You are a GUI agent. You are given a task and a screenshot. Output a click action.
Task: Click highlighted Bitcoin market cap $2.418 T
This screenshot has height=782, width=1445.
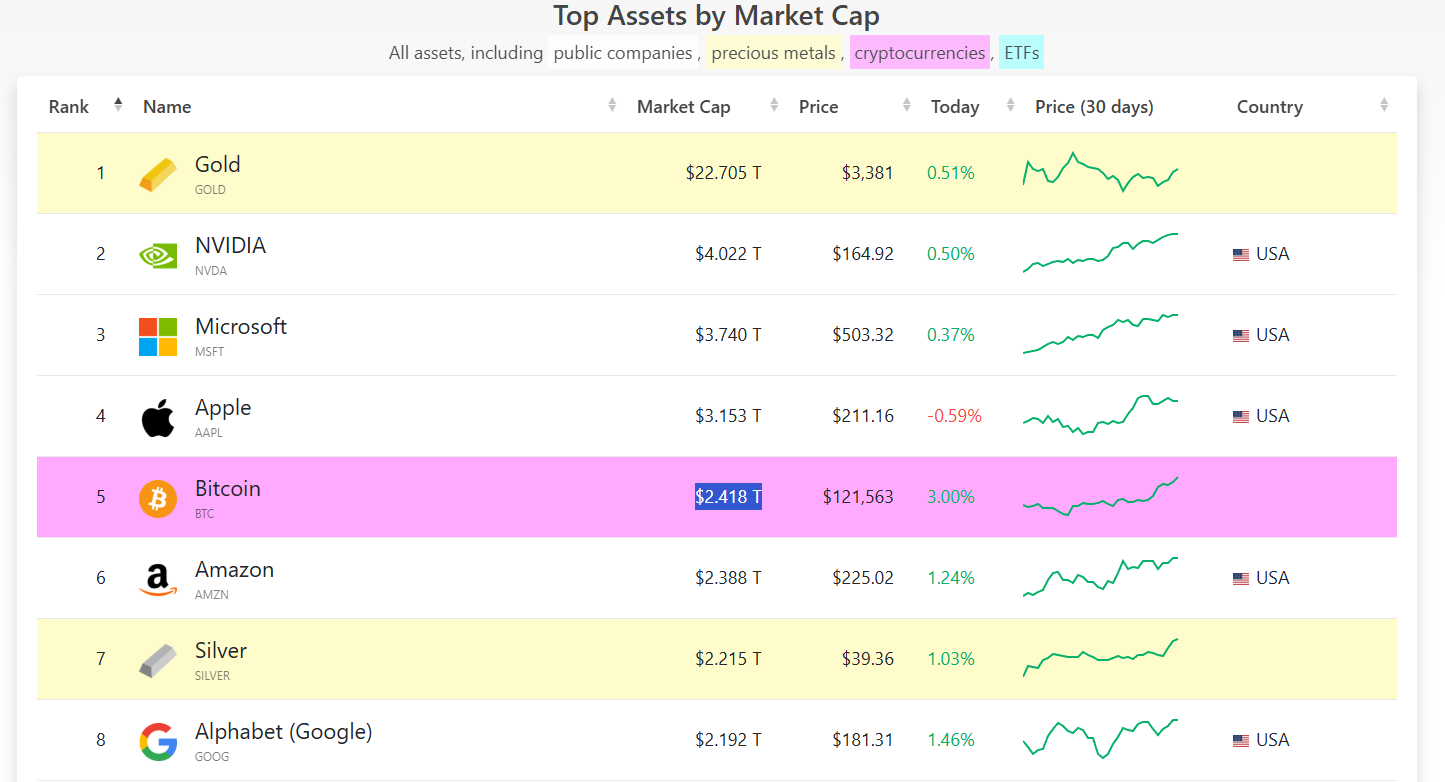tap(728, 497)
